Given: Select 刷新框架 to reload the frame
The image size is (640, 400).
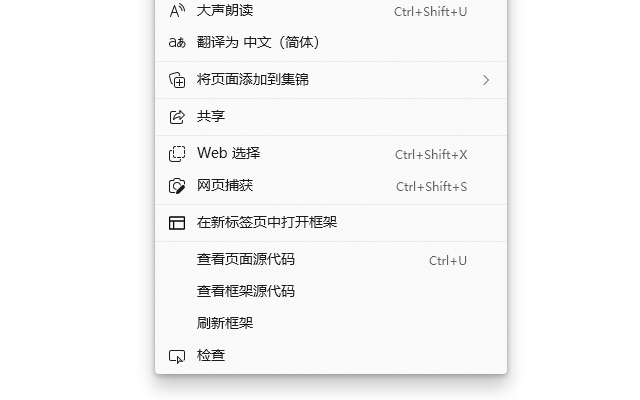Looking at the screenshot, I should coord(225,324).
